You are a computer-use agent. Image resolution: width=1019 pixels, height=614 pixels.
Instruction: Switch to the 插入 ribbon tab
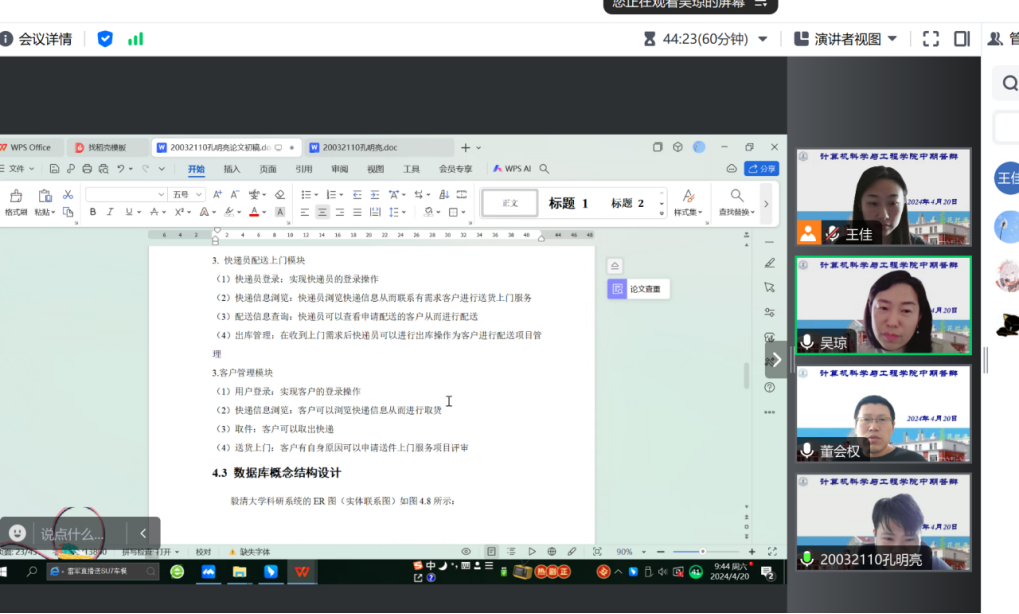[232, 169]
